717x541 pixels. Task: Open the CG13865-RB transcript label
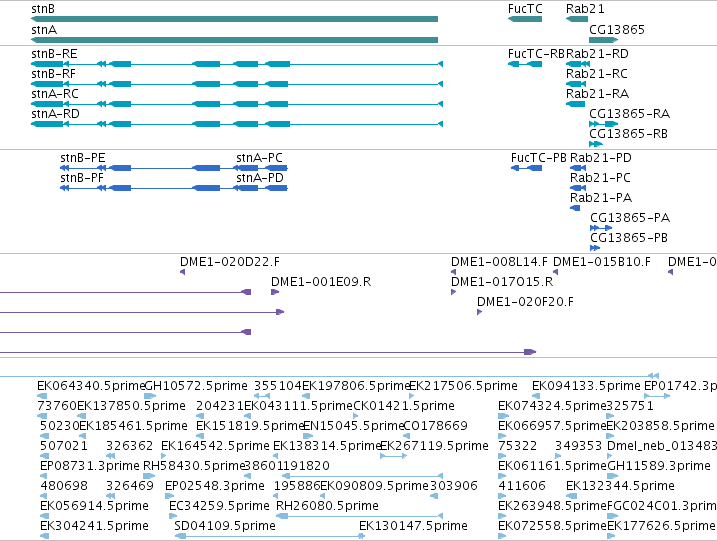pyautogui.click(x=628, y=134)
